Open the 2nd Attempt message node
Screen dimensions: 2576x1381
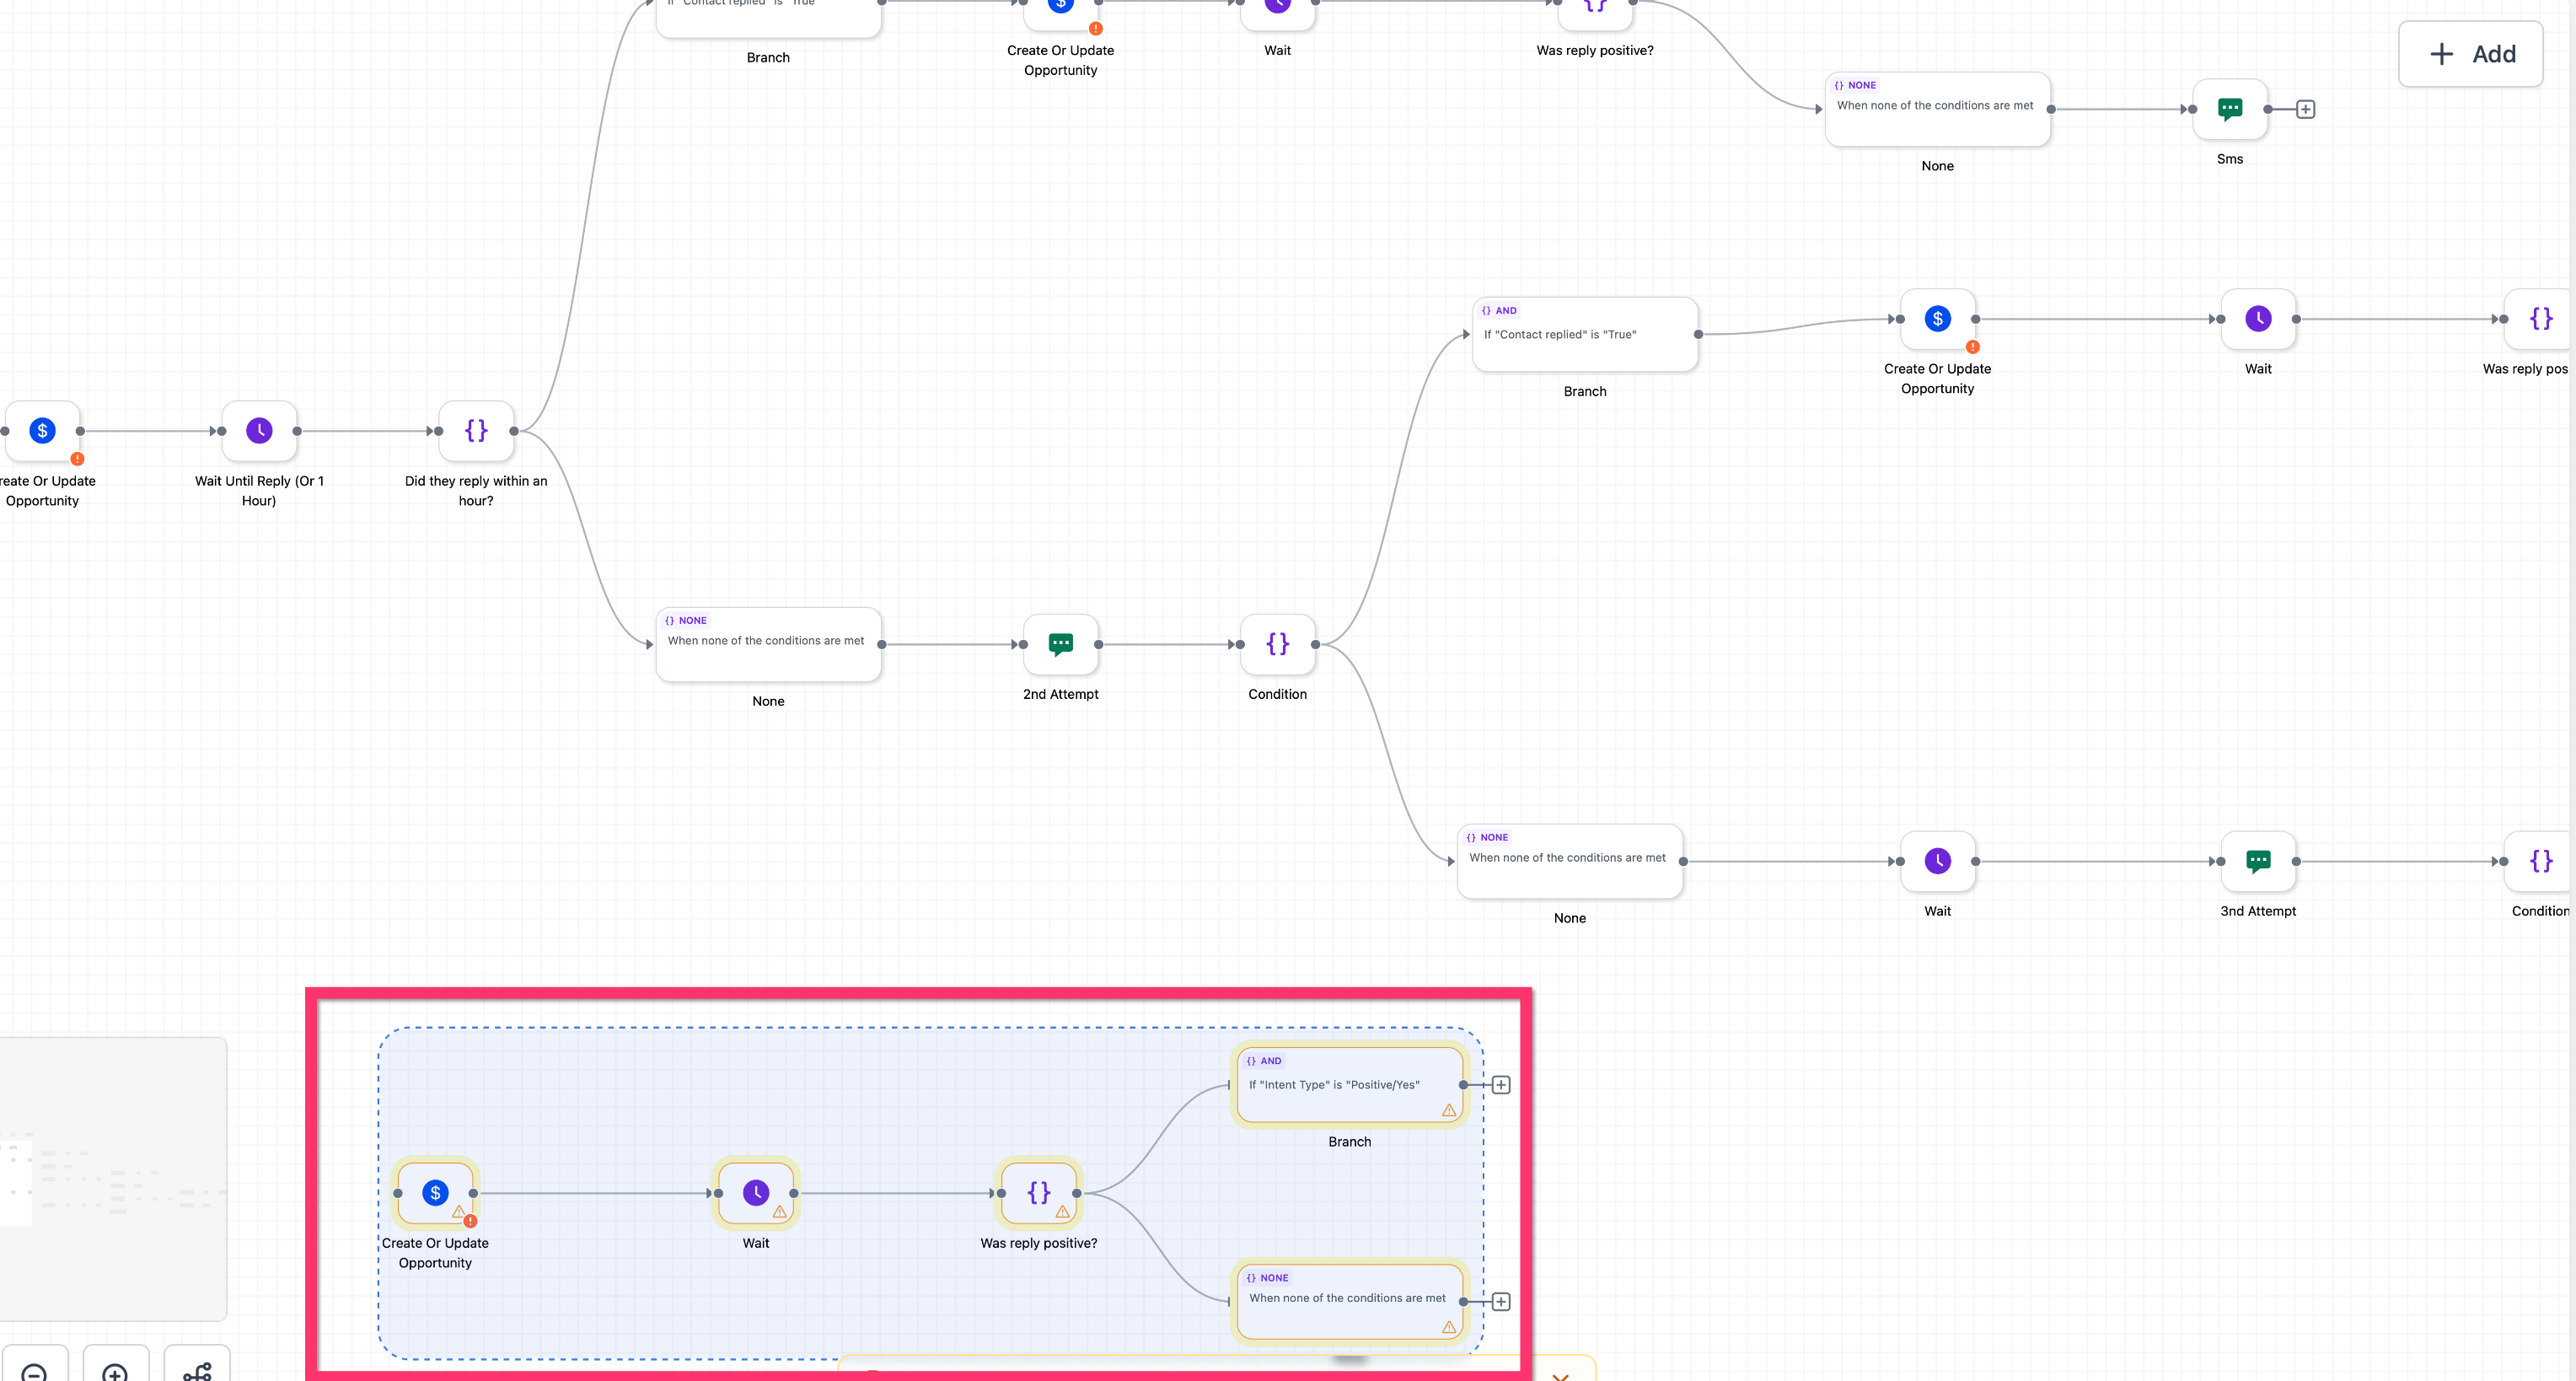pos(1060,644)
